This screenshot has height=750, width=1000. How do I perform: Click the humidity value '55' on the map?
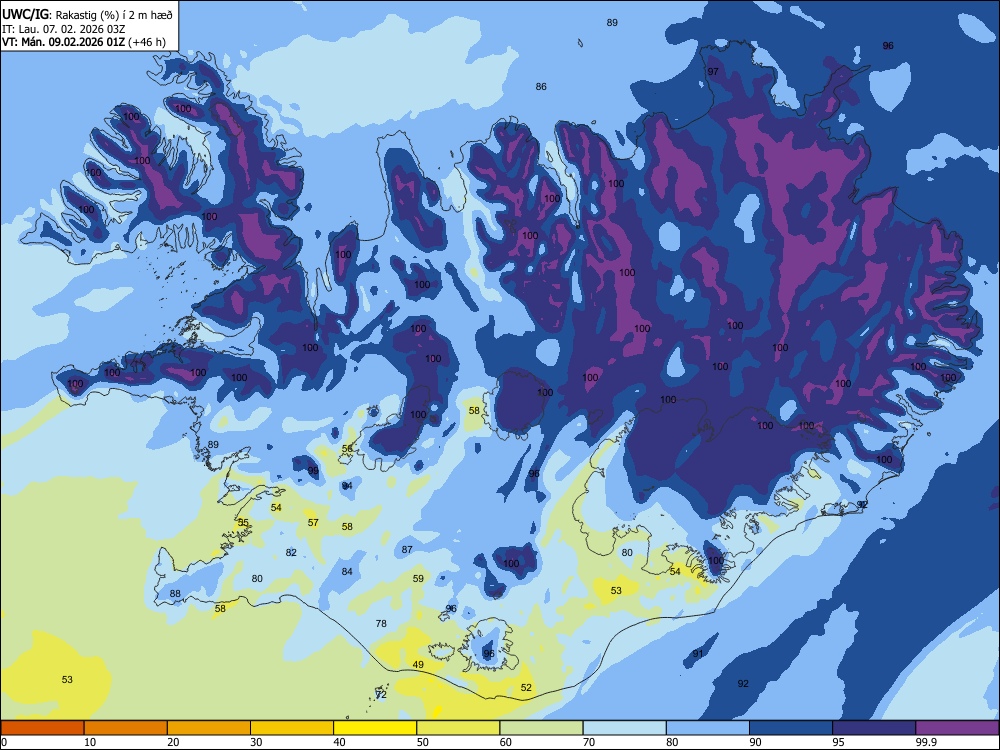[x=244, y=522]
